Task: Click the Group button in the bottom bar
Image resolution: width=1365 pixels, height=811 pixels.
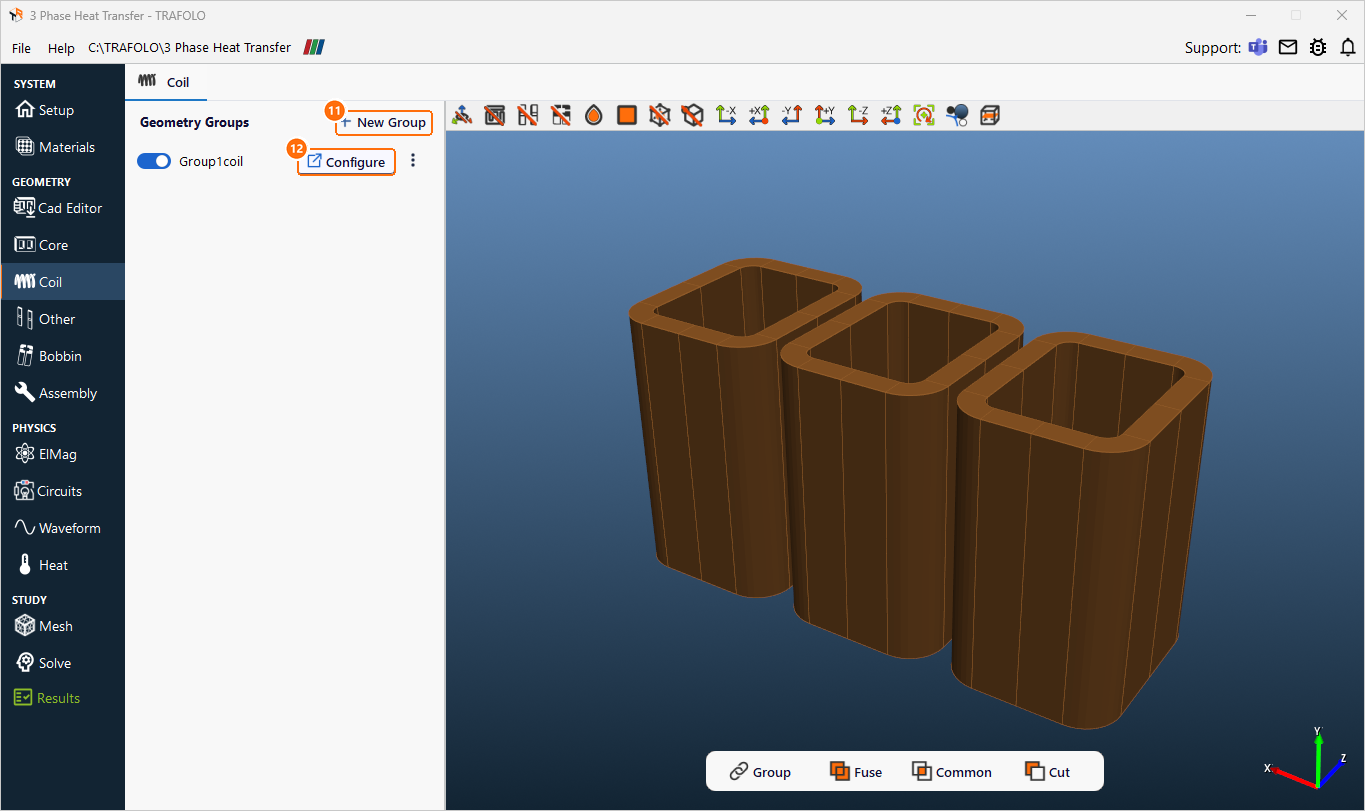Action: (760, 771)
